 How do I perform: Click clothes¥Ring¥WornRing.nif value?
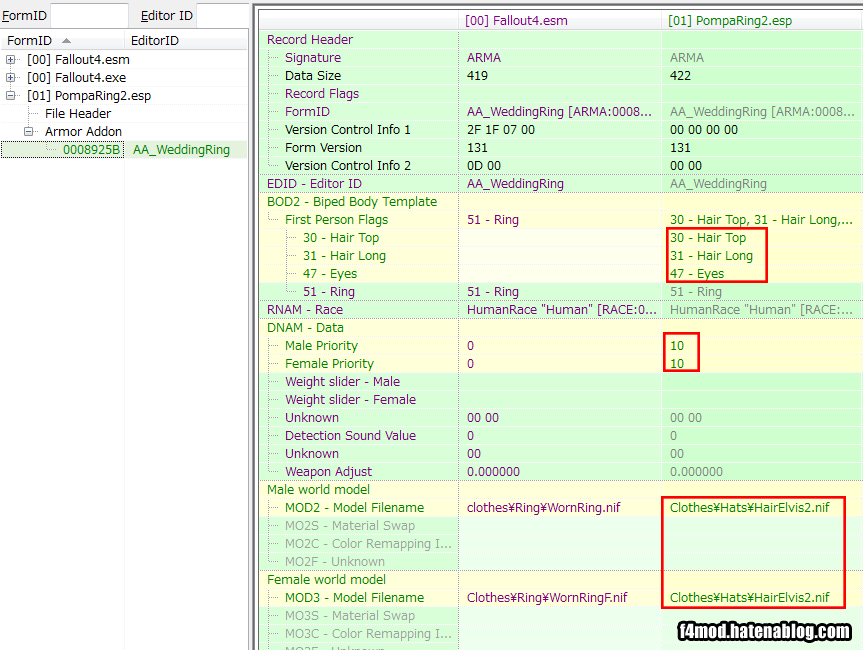[543, 508]
